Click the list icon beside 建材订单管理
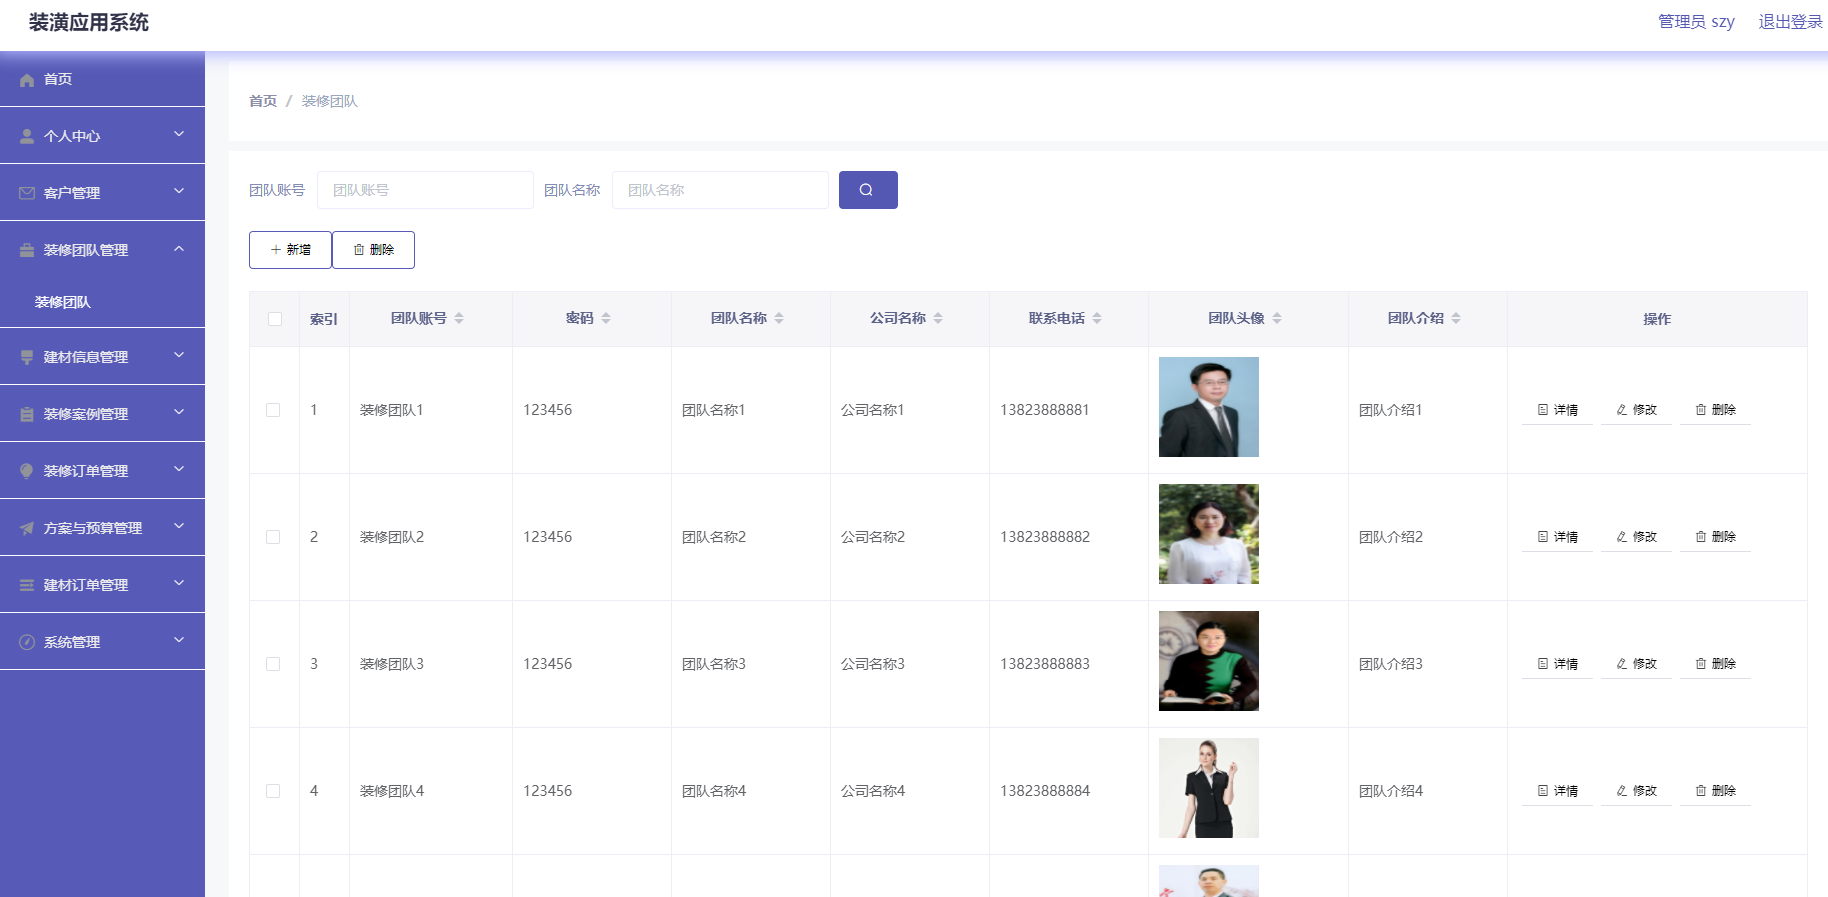This screenshot has height=897, width=1828. tap(27, 585)
